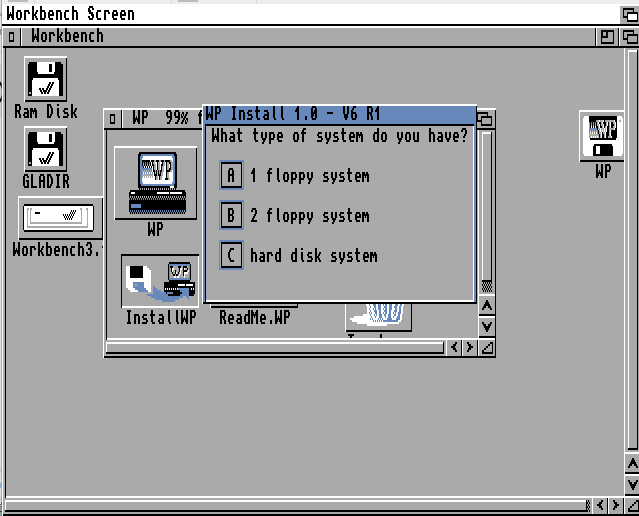Click the WP label under desktop disk icon
This screenshot has height=516, width=639.
603,171
